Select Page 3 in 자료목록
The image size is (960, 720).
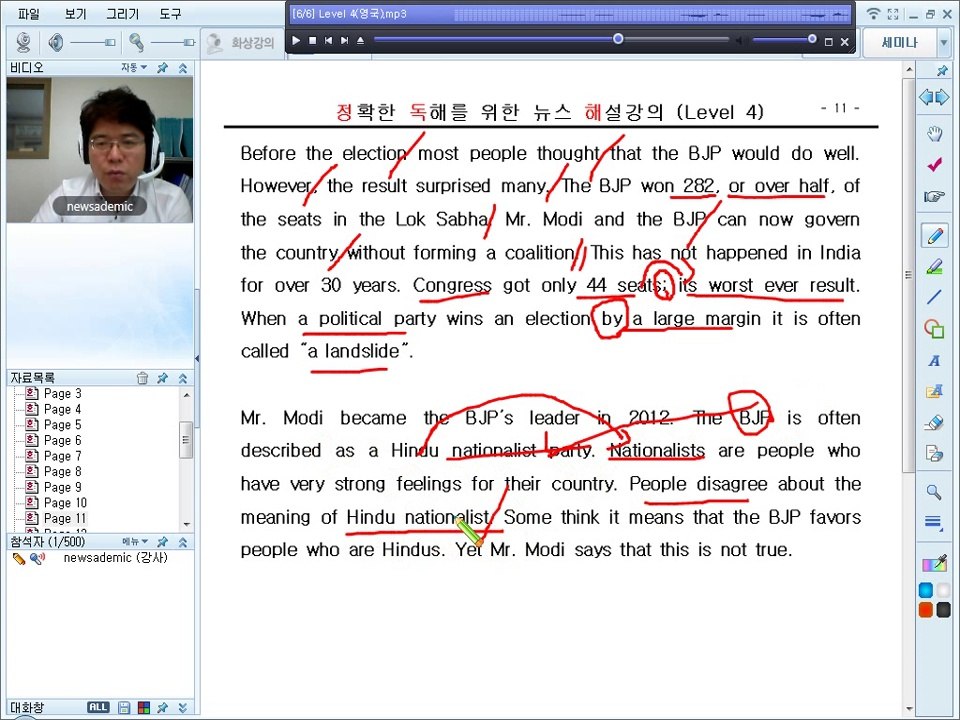point(62,393)
